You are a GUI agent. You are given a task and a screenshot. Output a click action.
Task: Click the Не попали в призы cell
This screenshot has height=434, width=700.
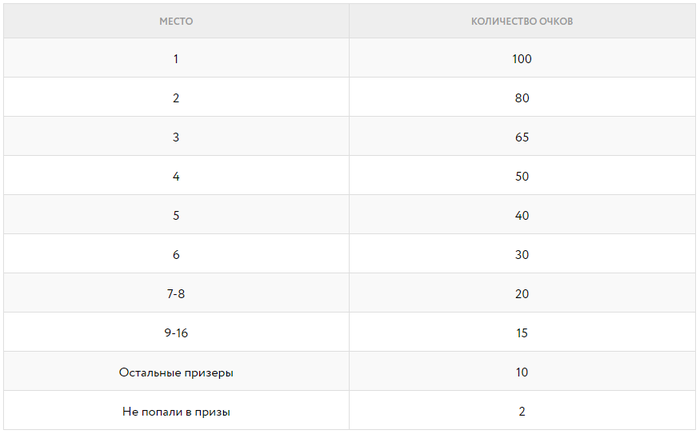tap(176, 411)
